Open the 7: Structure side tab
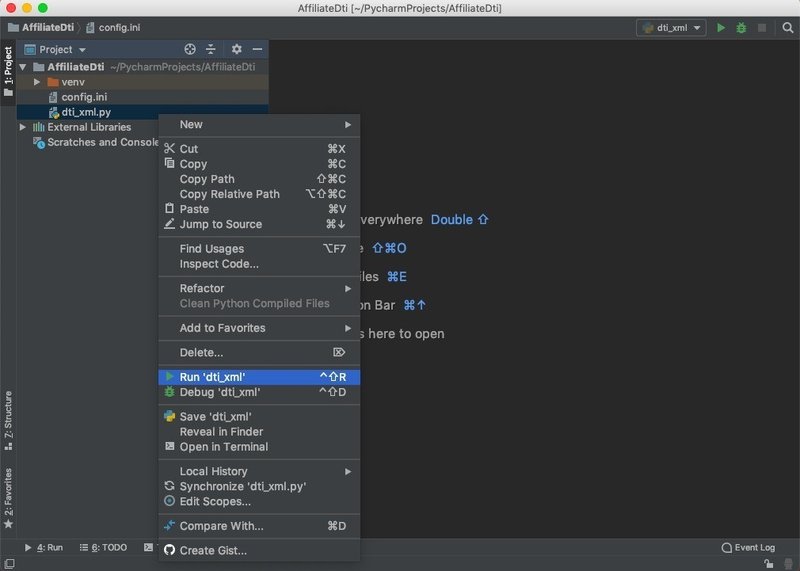Screen dimensions: 800x571 point(8,420)
